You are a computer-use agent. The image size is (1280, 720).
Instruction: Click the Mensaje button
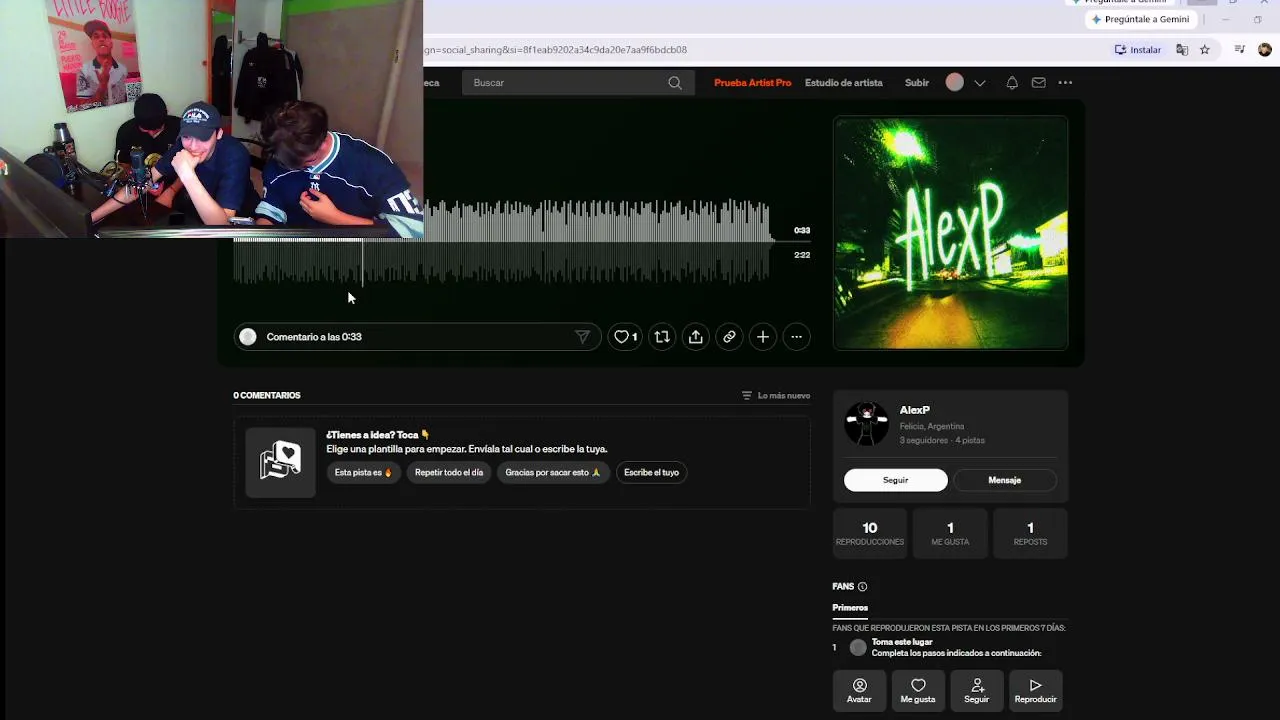click(x=1005, y=480)
